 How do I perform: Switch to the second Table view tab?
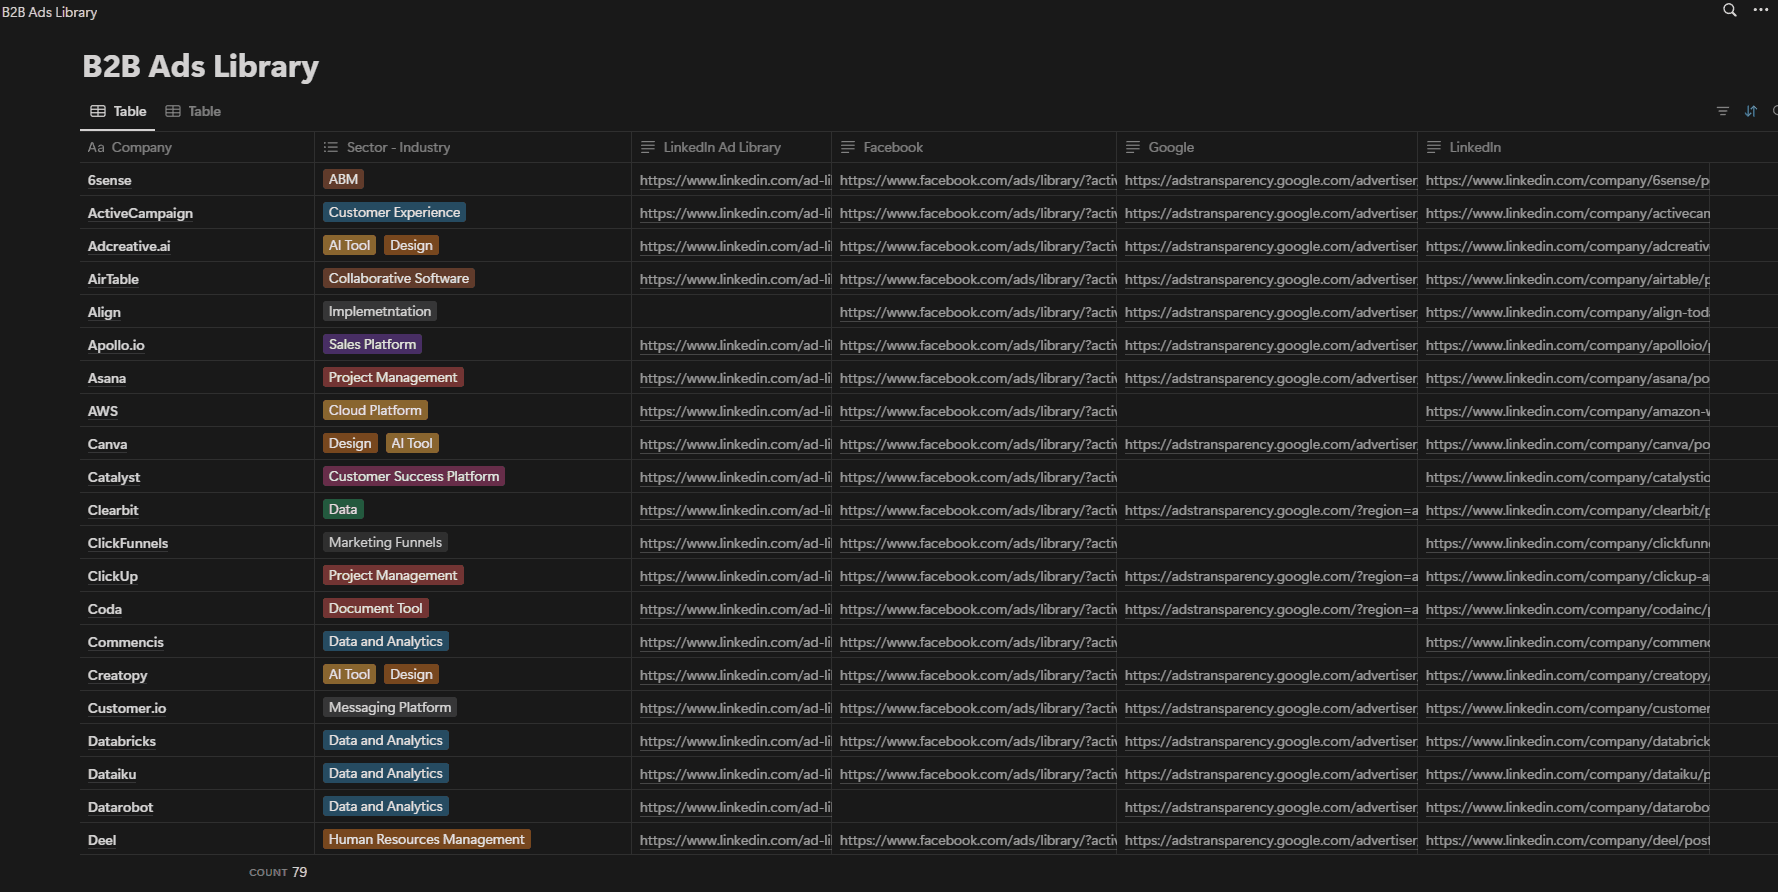[x=193, y=111]
